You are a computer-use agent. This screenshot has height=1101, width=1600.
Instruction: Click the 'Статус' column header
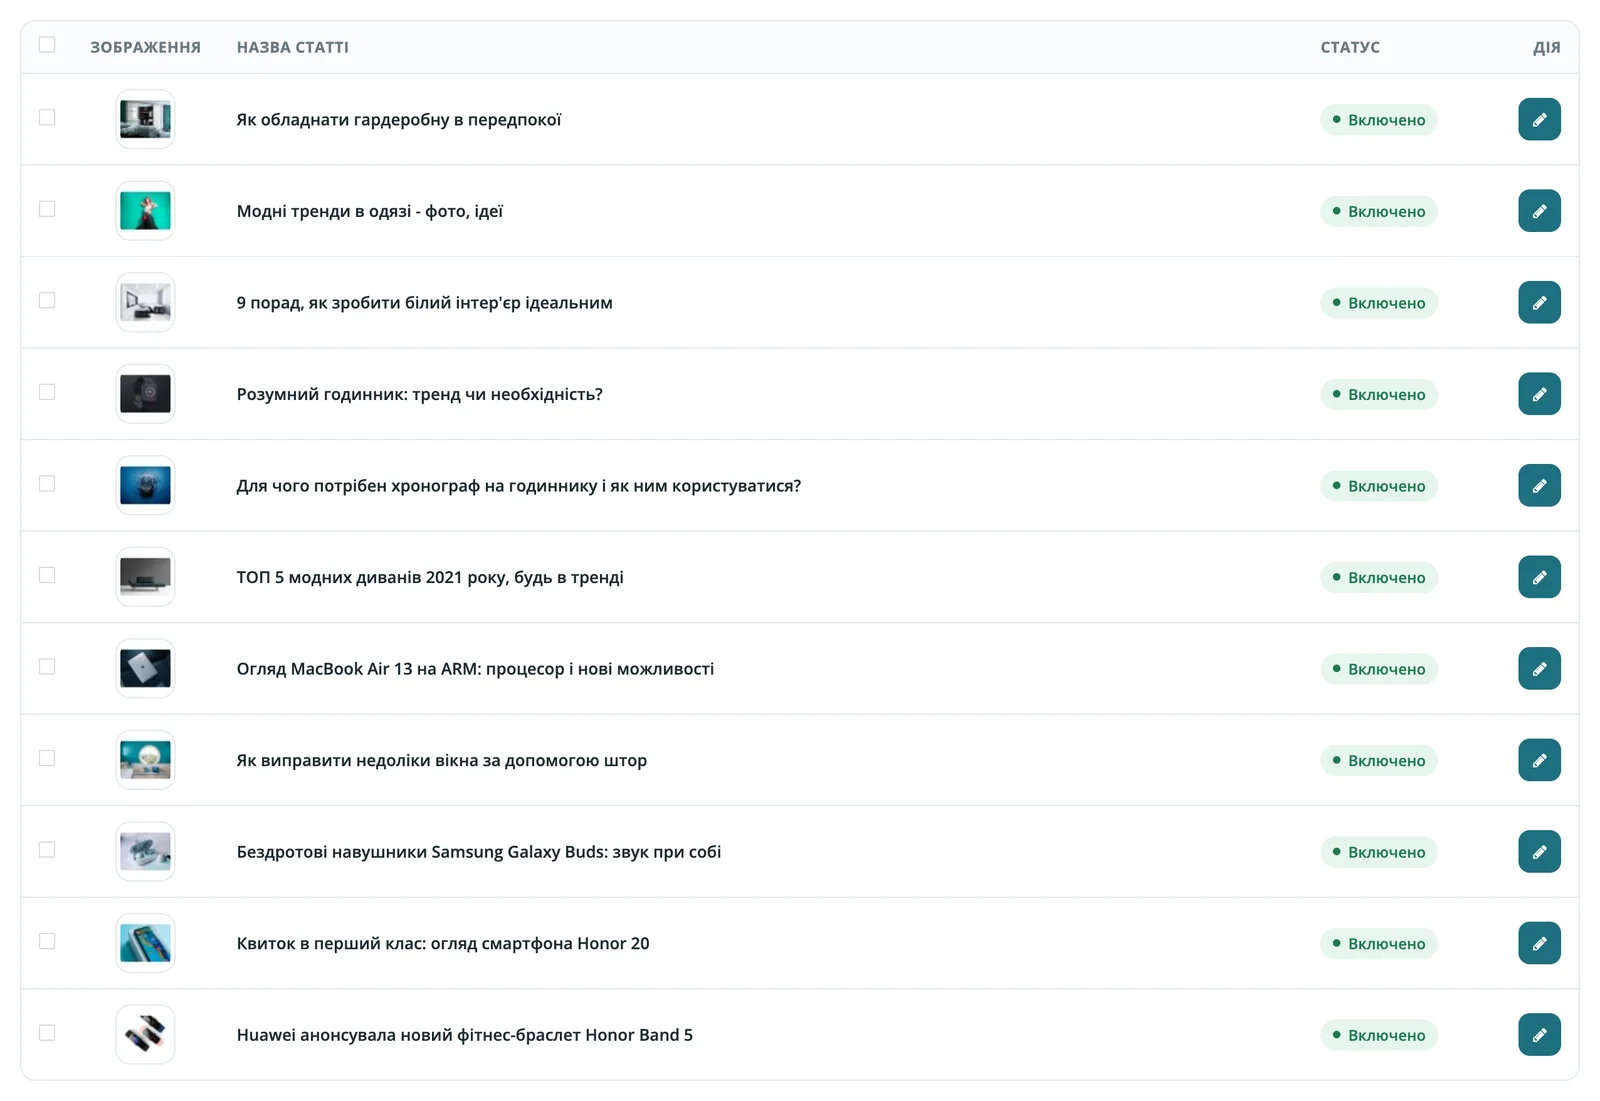point(1350,47)
